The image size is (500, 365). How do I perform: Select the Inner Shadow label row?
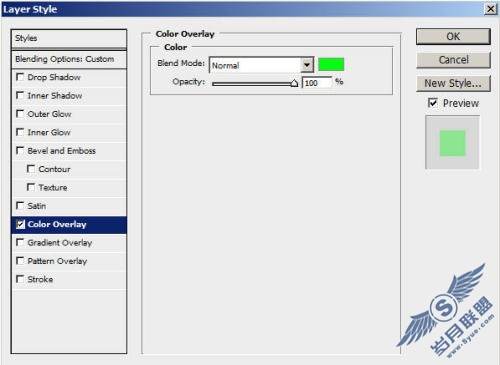(x=69, y=96)
